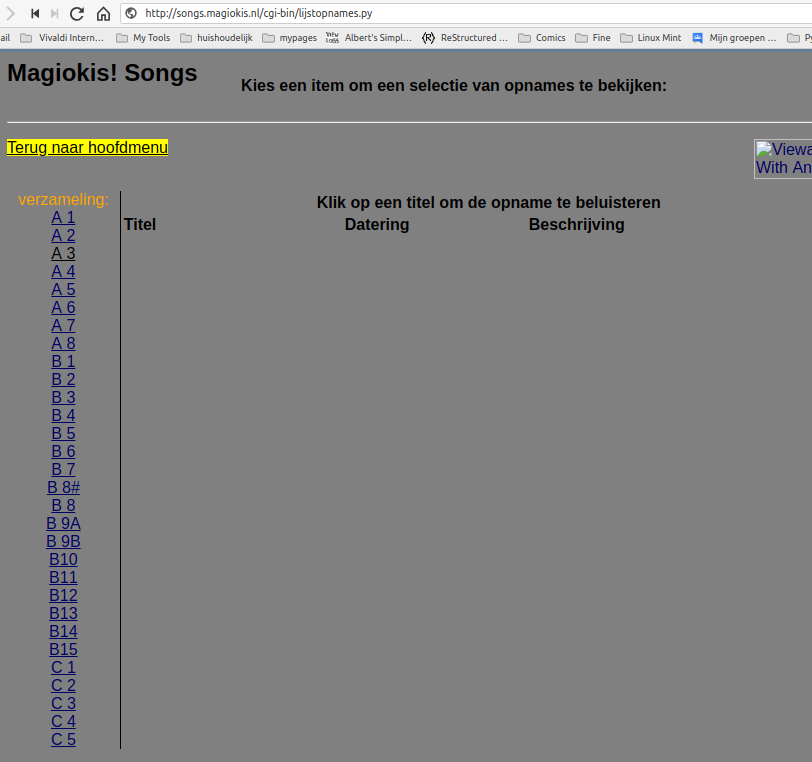Open collection C 2
Image resolution: width=812 pixels, height=762 pixels.
click(63, 685)
